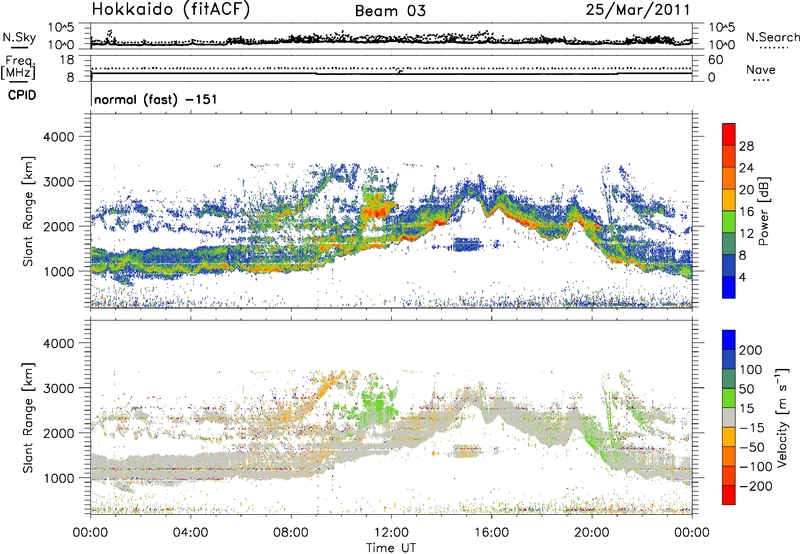Select the date '25/Mar/2011'
This screenshot has width=800, height=554.
tap(638, 10)
